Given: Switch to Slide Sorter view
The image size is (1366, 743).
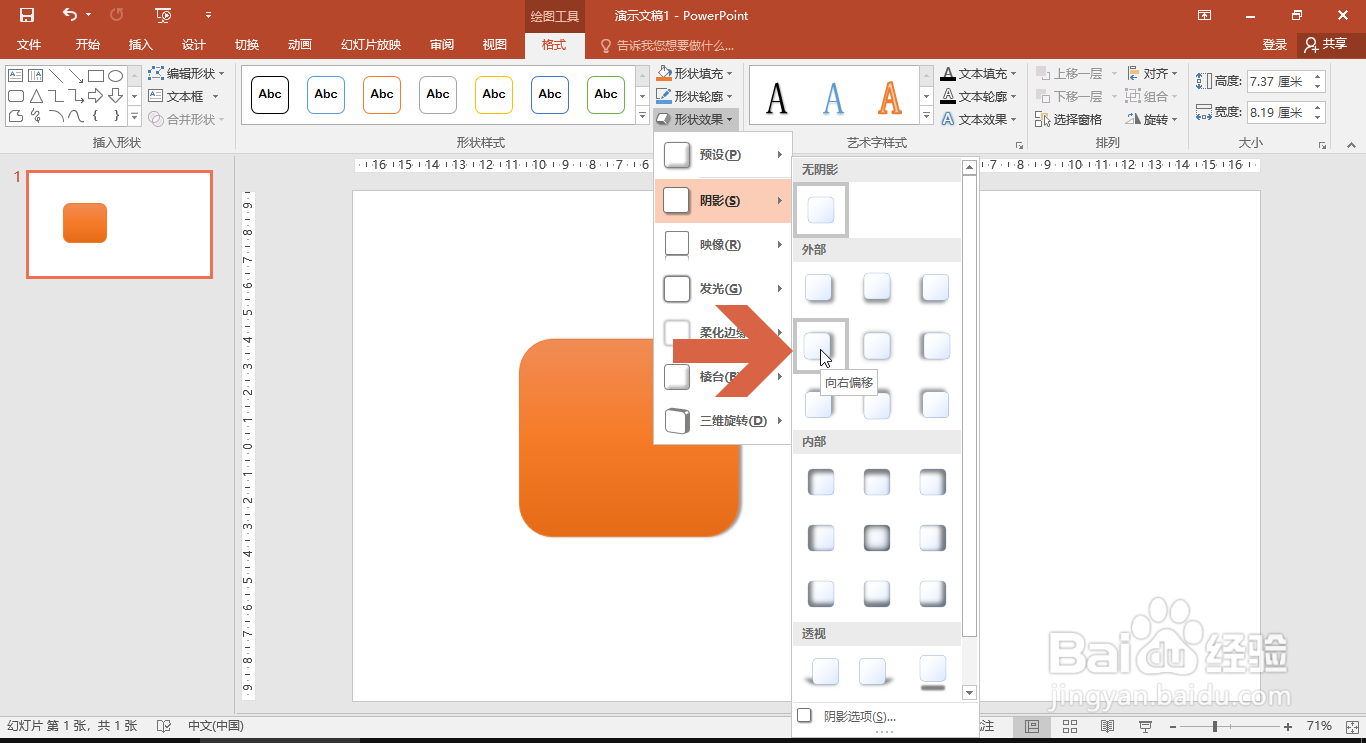Looking at the screenshot, I should [x=1070, y=726].
